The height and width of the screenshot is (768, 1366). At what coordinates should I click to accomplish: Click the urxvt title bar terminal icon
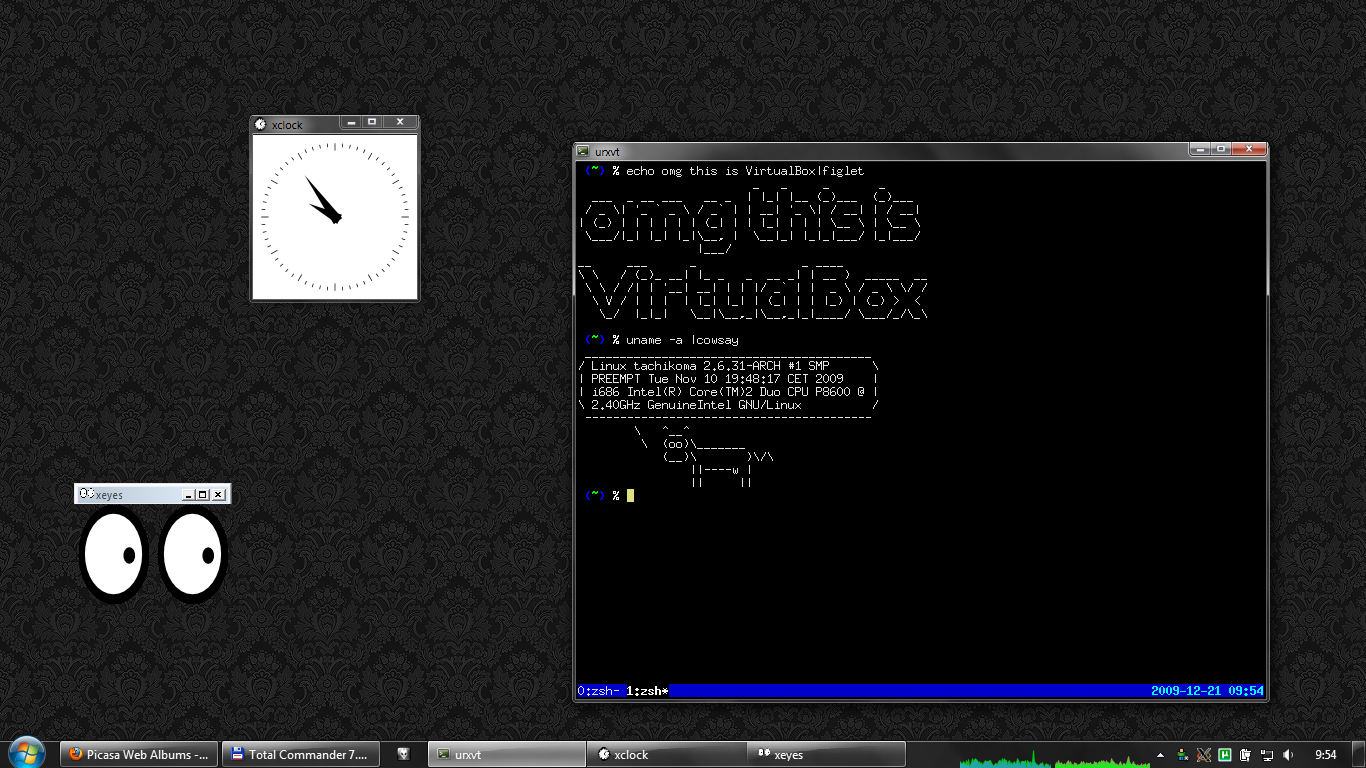coord(582,151)
